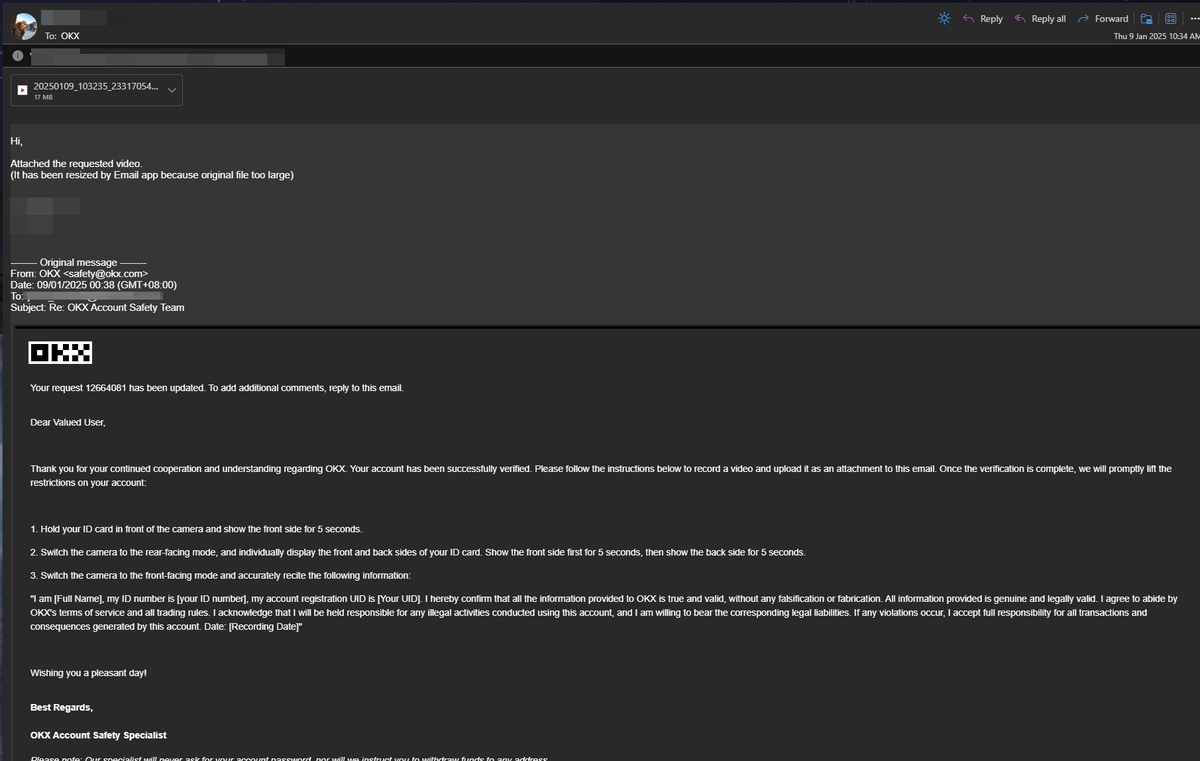The height and width of the screenshot is (761, 1200).
Task: Click the 'Dear Valued User,' greeting
Action: tap(68, 422)
